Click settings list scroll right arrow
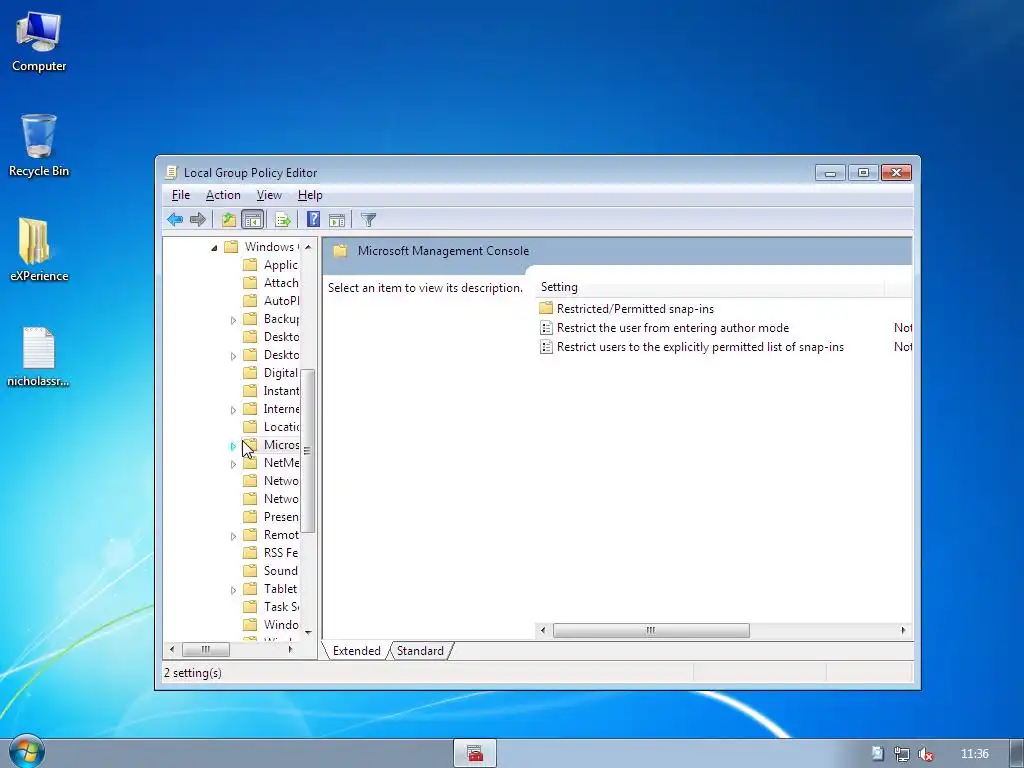1024x768 pixels. coord(903,630)
